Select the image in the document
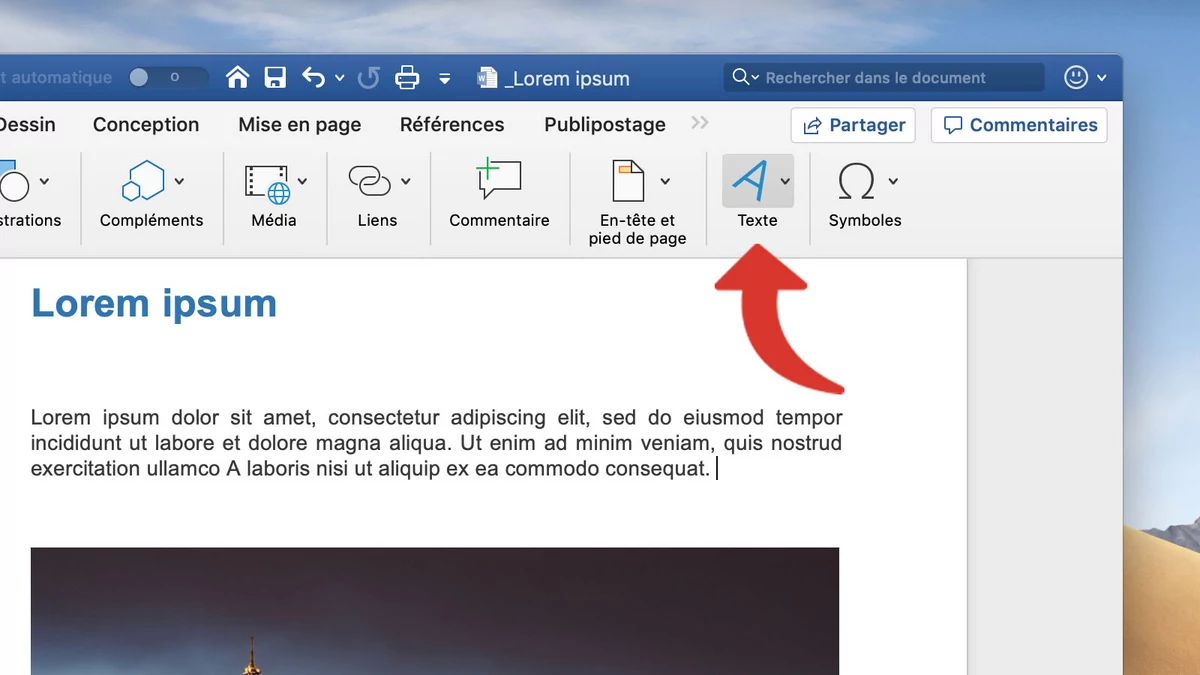1200x675 pixels. 435,611
